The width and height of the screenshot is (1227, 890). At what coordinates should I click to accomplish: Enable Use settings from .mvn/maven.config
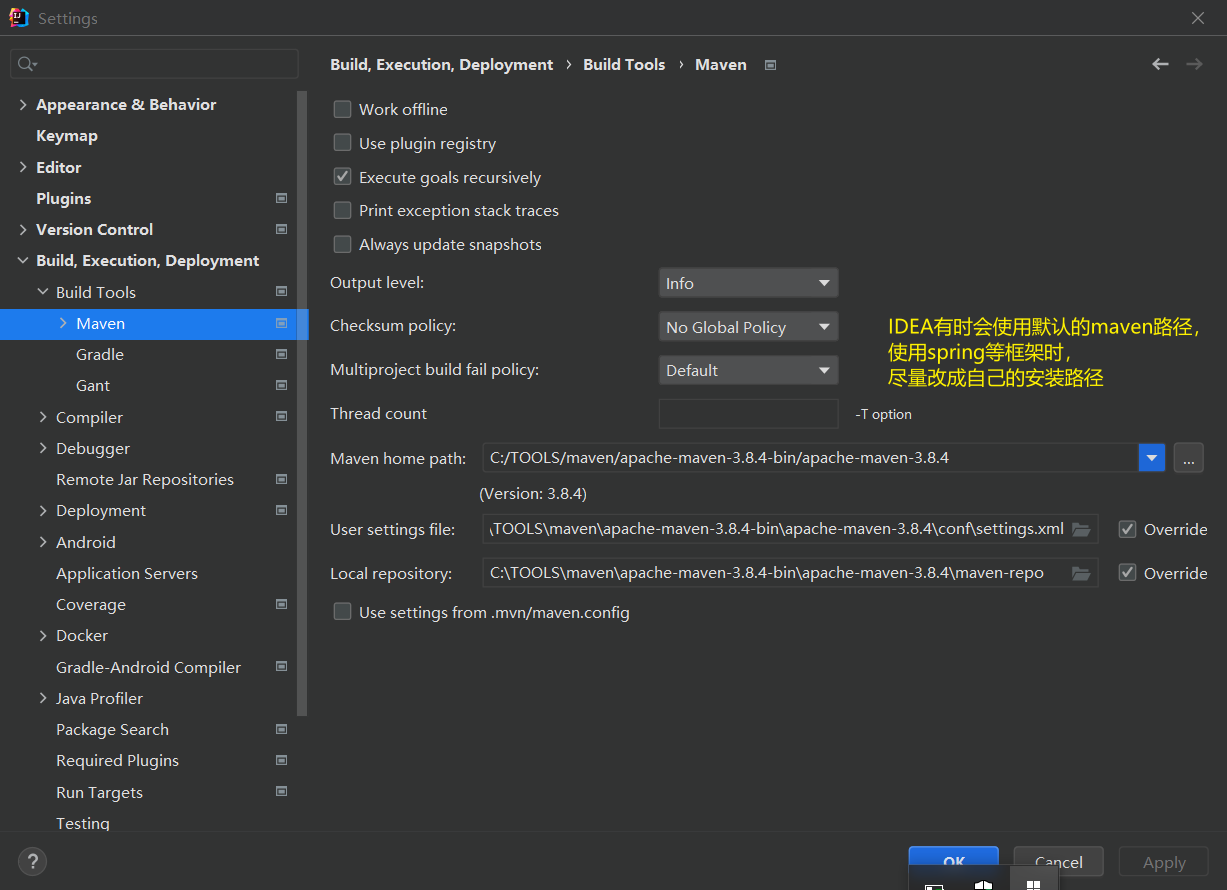(x=342, y=612)
